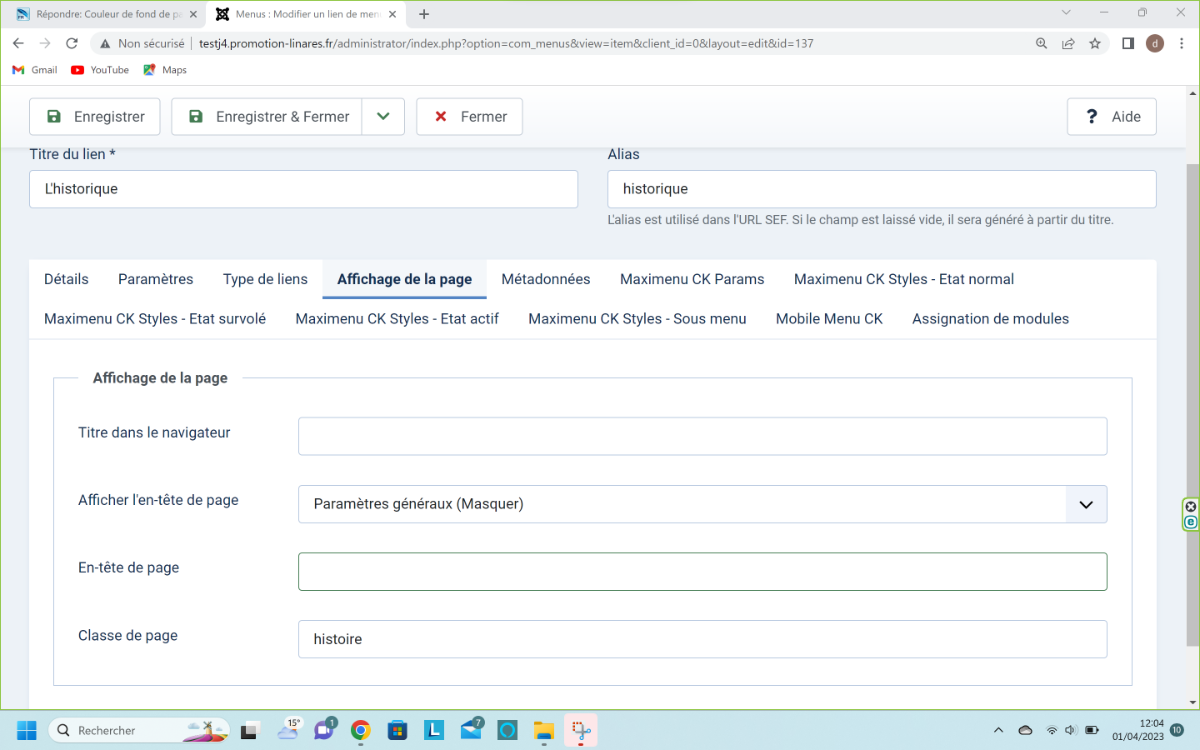Edit the Alias field
1200x750 pixels.
882,189
